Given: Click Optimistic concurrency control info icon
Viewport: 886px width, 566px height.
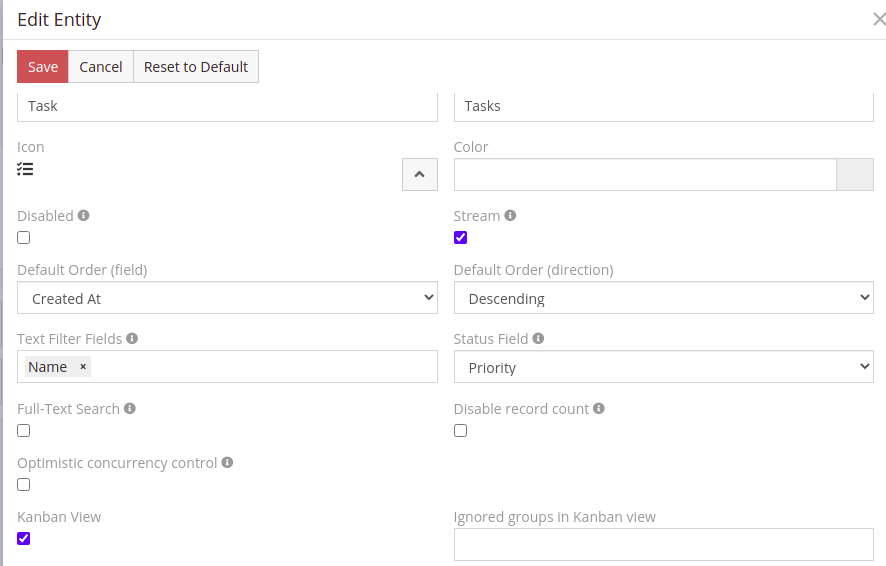Looking at the screenshot, I should pos(227,463).
